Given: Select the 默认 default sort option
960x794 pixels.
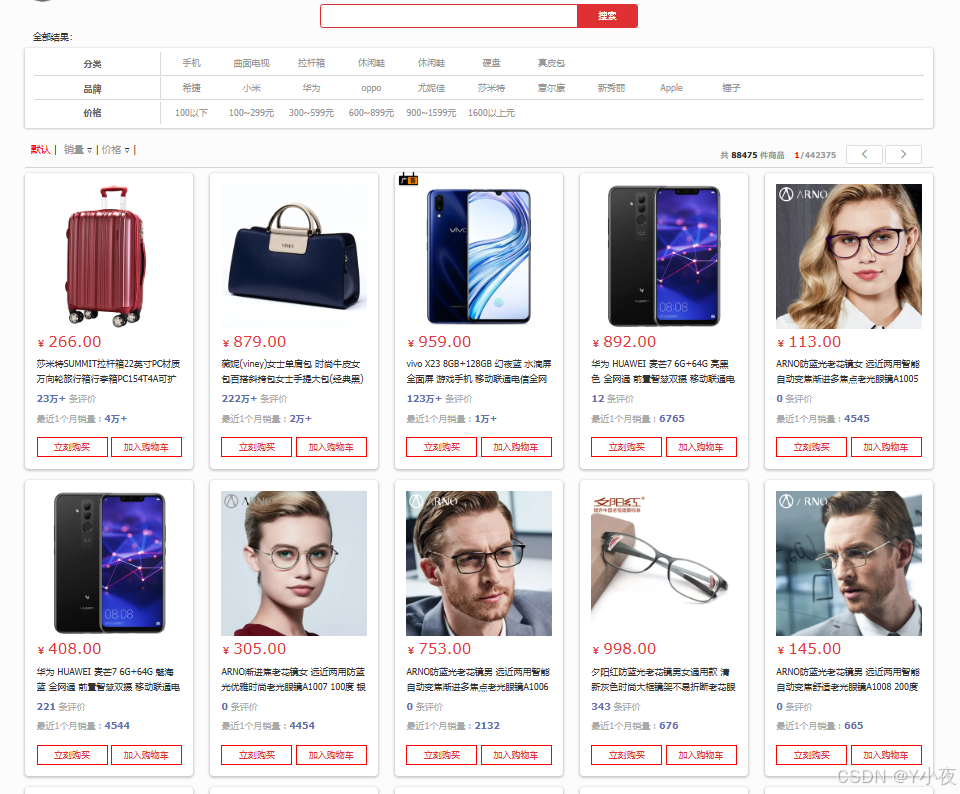Looking at the screenshot, I should click(40, 149).
